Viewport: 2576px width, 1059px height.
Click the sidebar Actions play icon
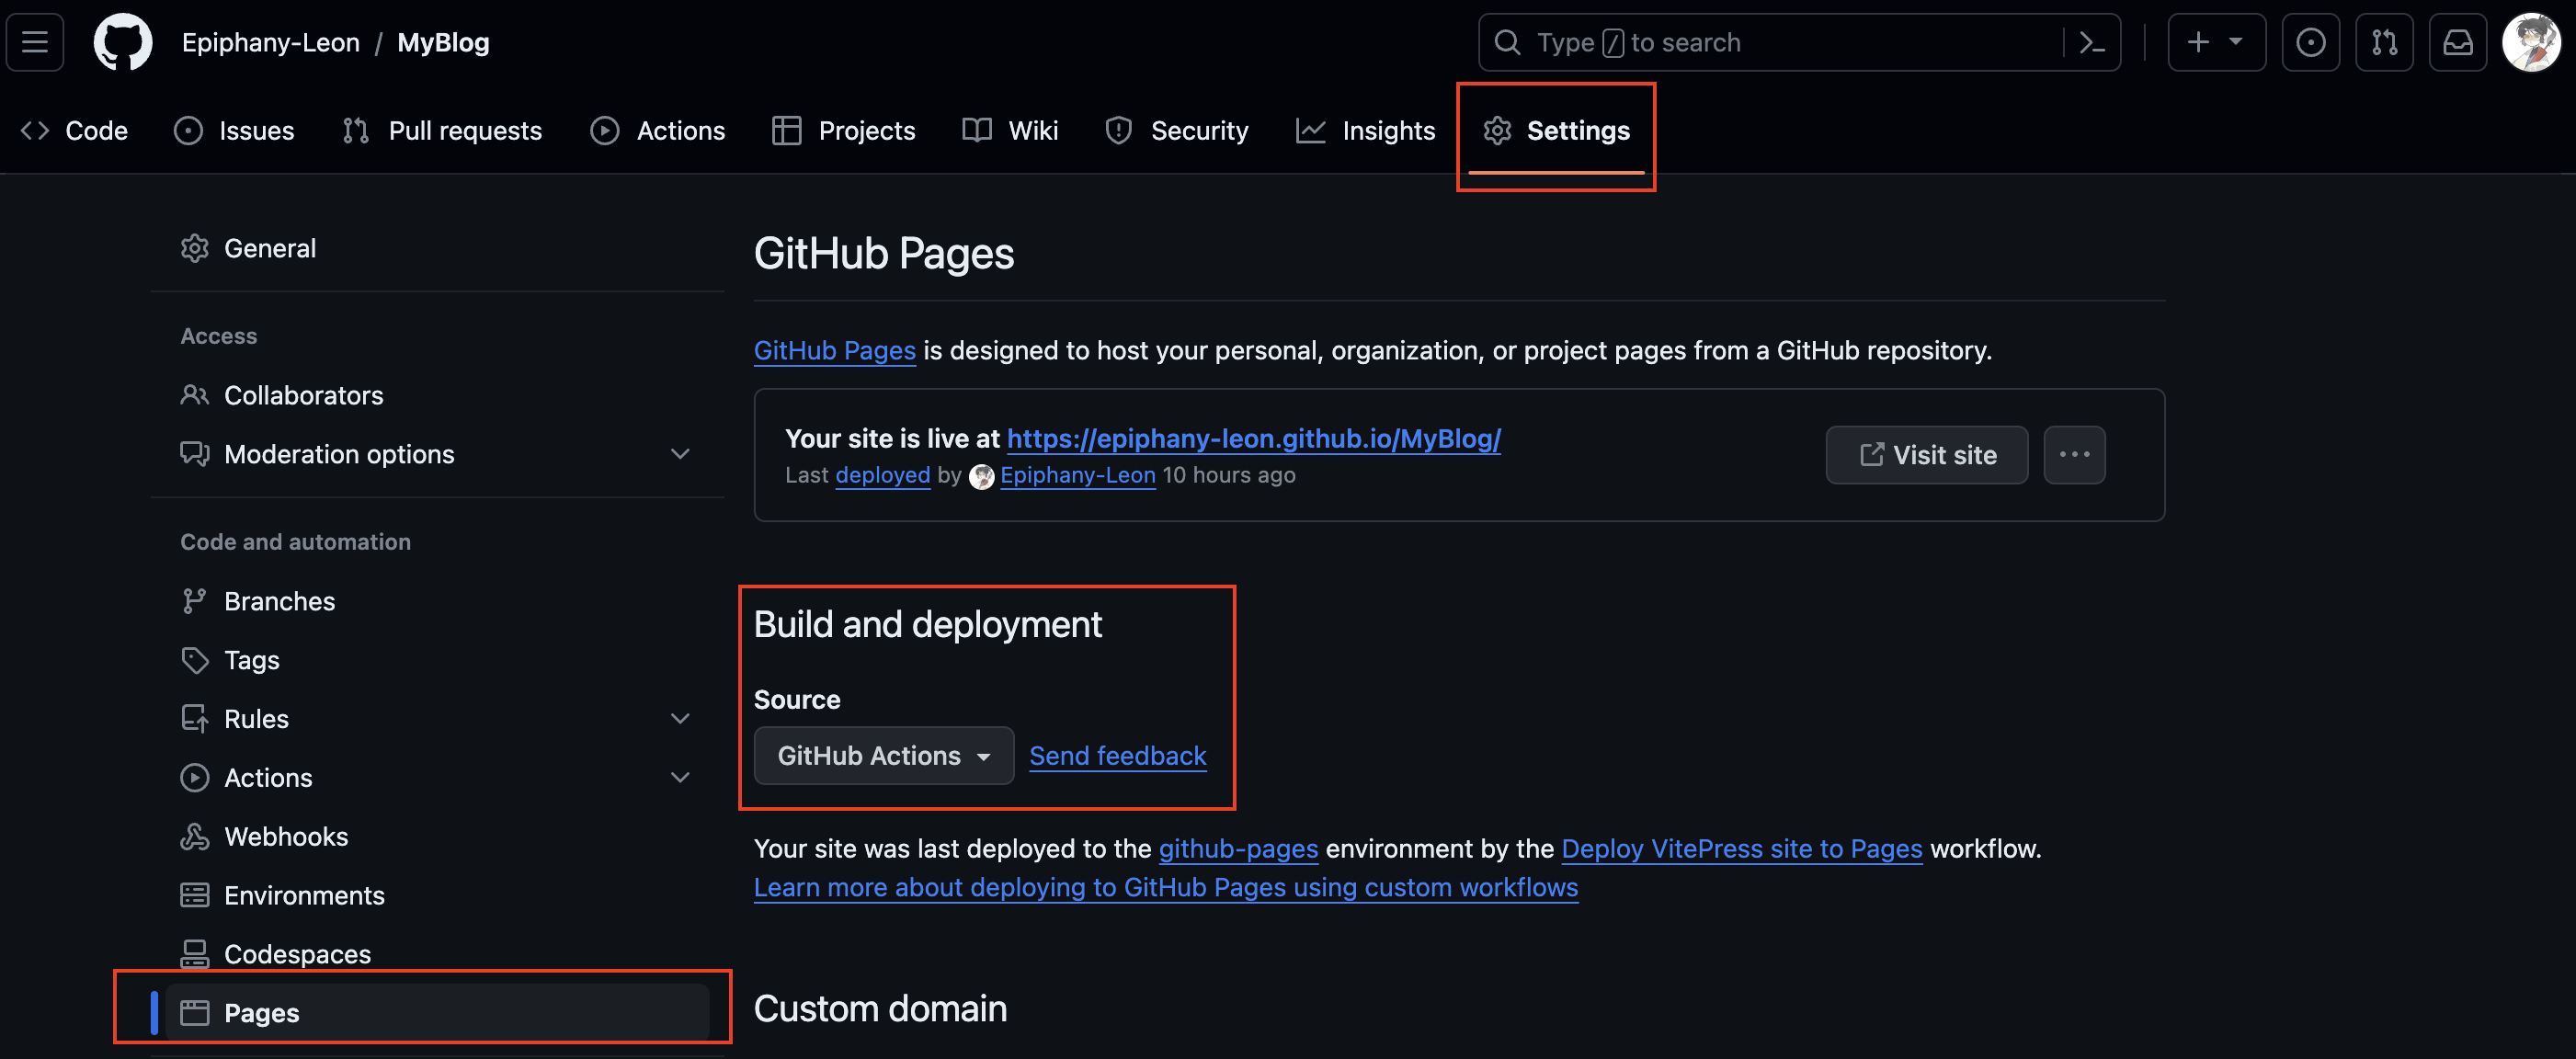click(x=194, y=778)
